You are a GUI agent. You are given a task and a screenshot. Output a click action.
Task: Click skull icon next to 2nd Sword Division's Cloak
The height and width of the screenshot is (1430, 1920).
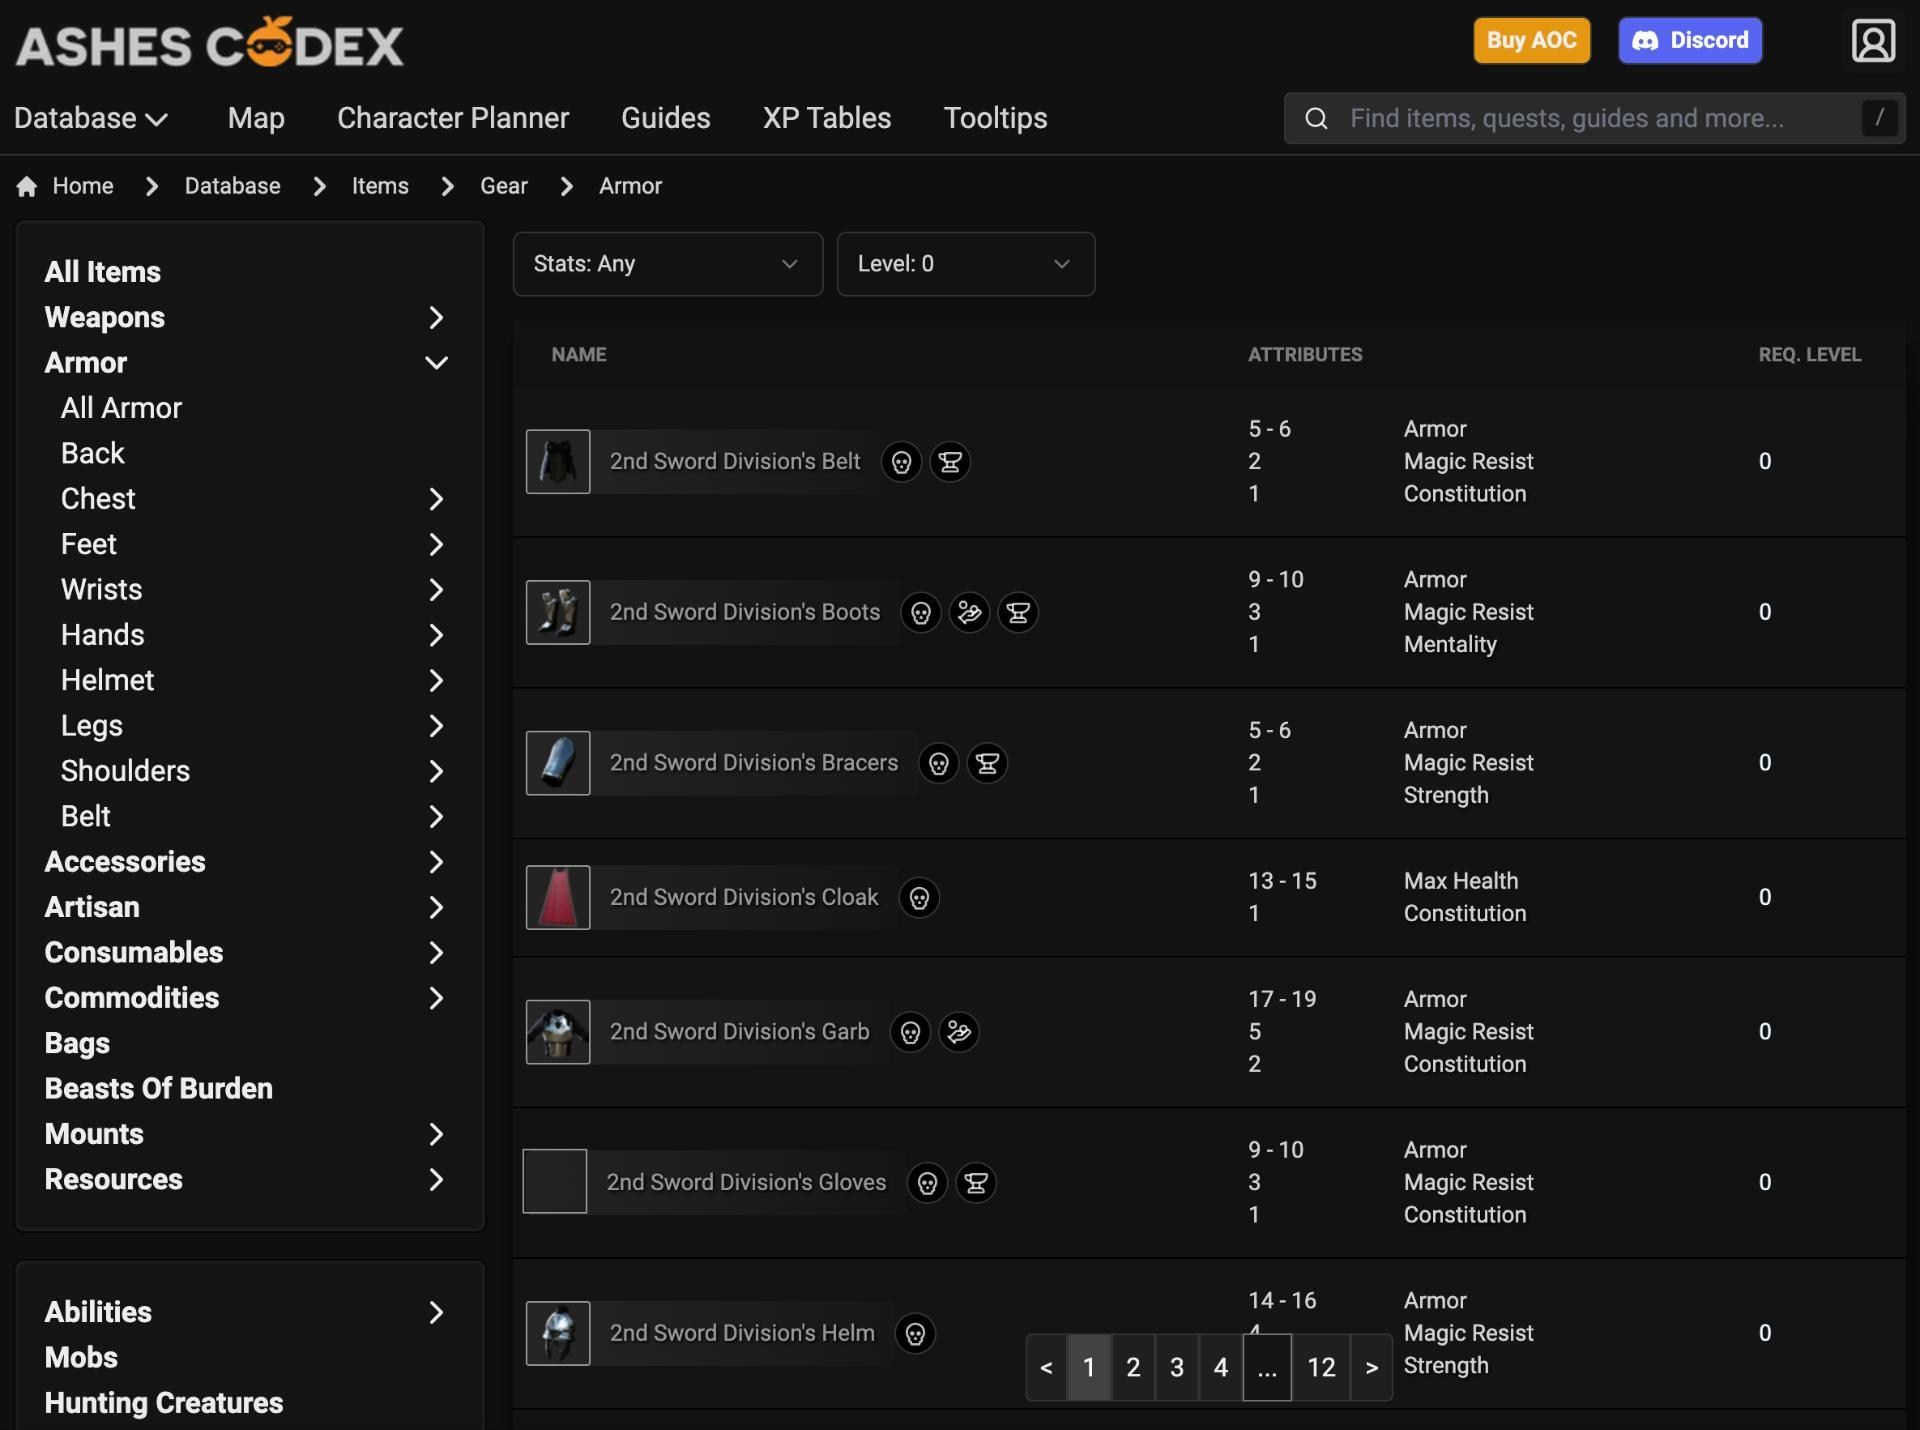pos(919,898)
